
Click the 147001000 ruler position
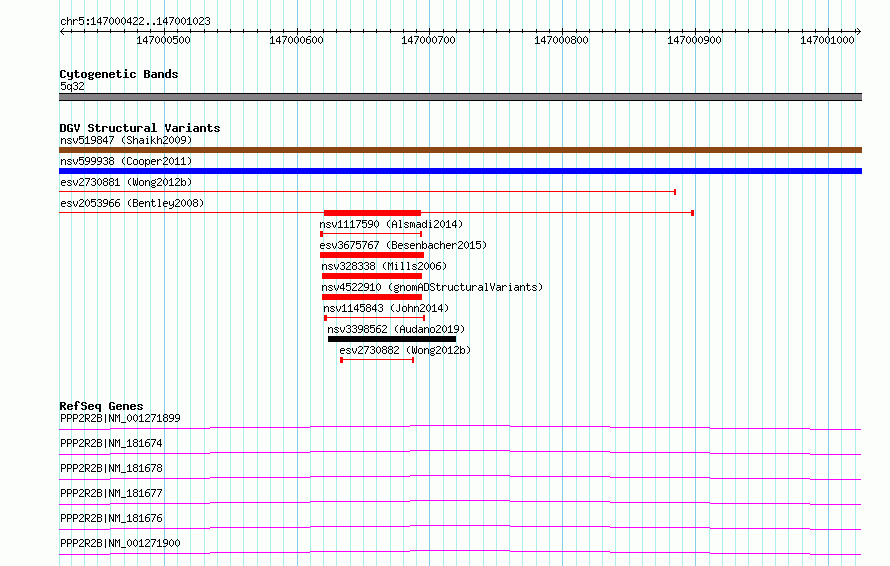coord(828,40)
